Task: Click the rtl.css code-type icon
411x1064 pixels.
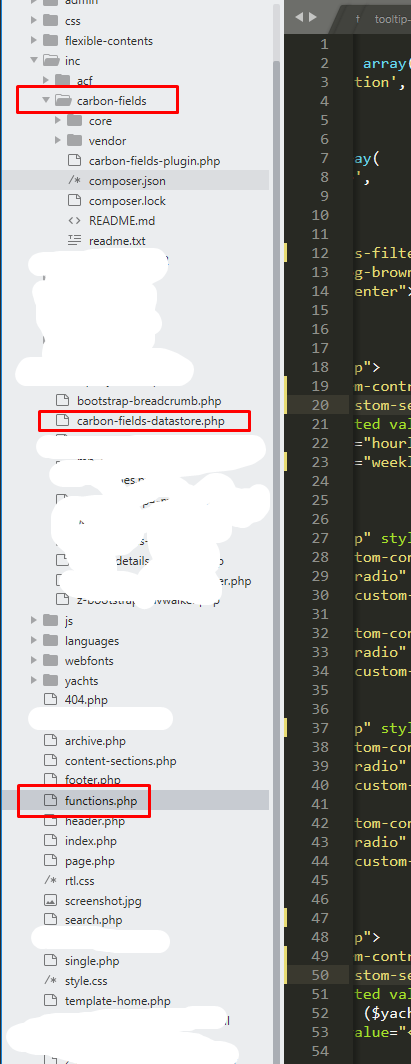Action: [50, 881]
